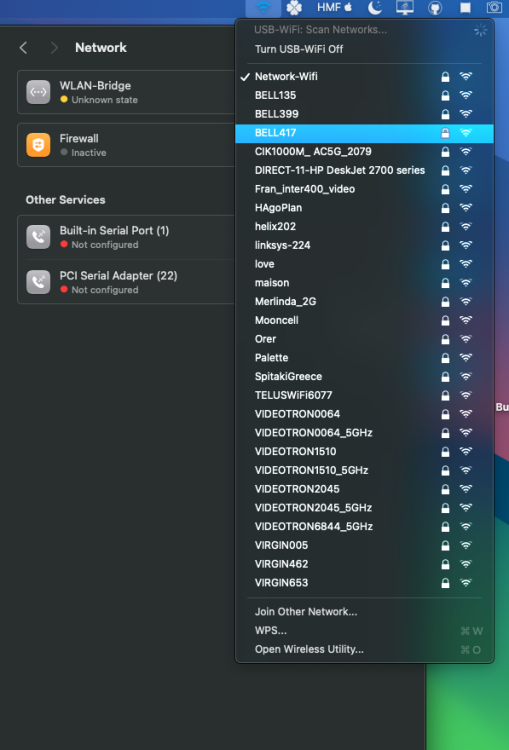Open the GitHub cat menu bar icon
The image size is (509, 750).
435,7
